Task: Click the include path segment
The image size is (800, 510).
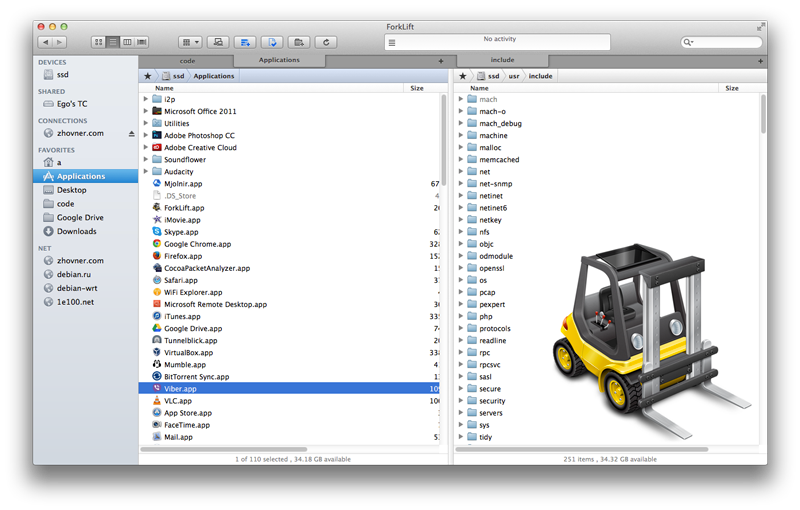Action: tap(540, 76)
